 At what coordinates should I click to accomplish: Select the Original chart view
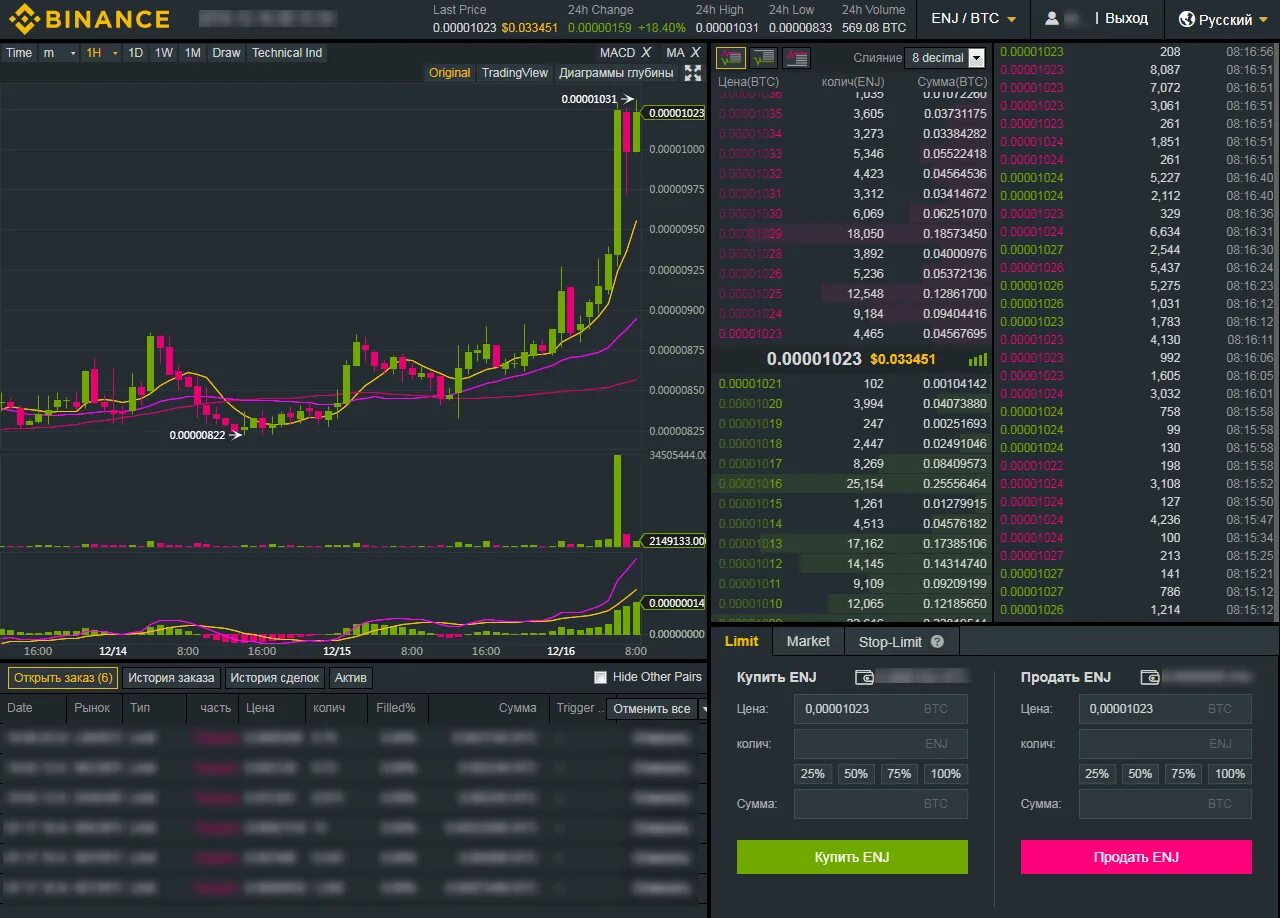tap(449, 73)
